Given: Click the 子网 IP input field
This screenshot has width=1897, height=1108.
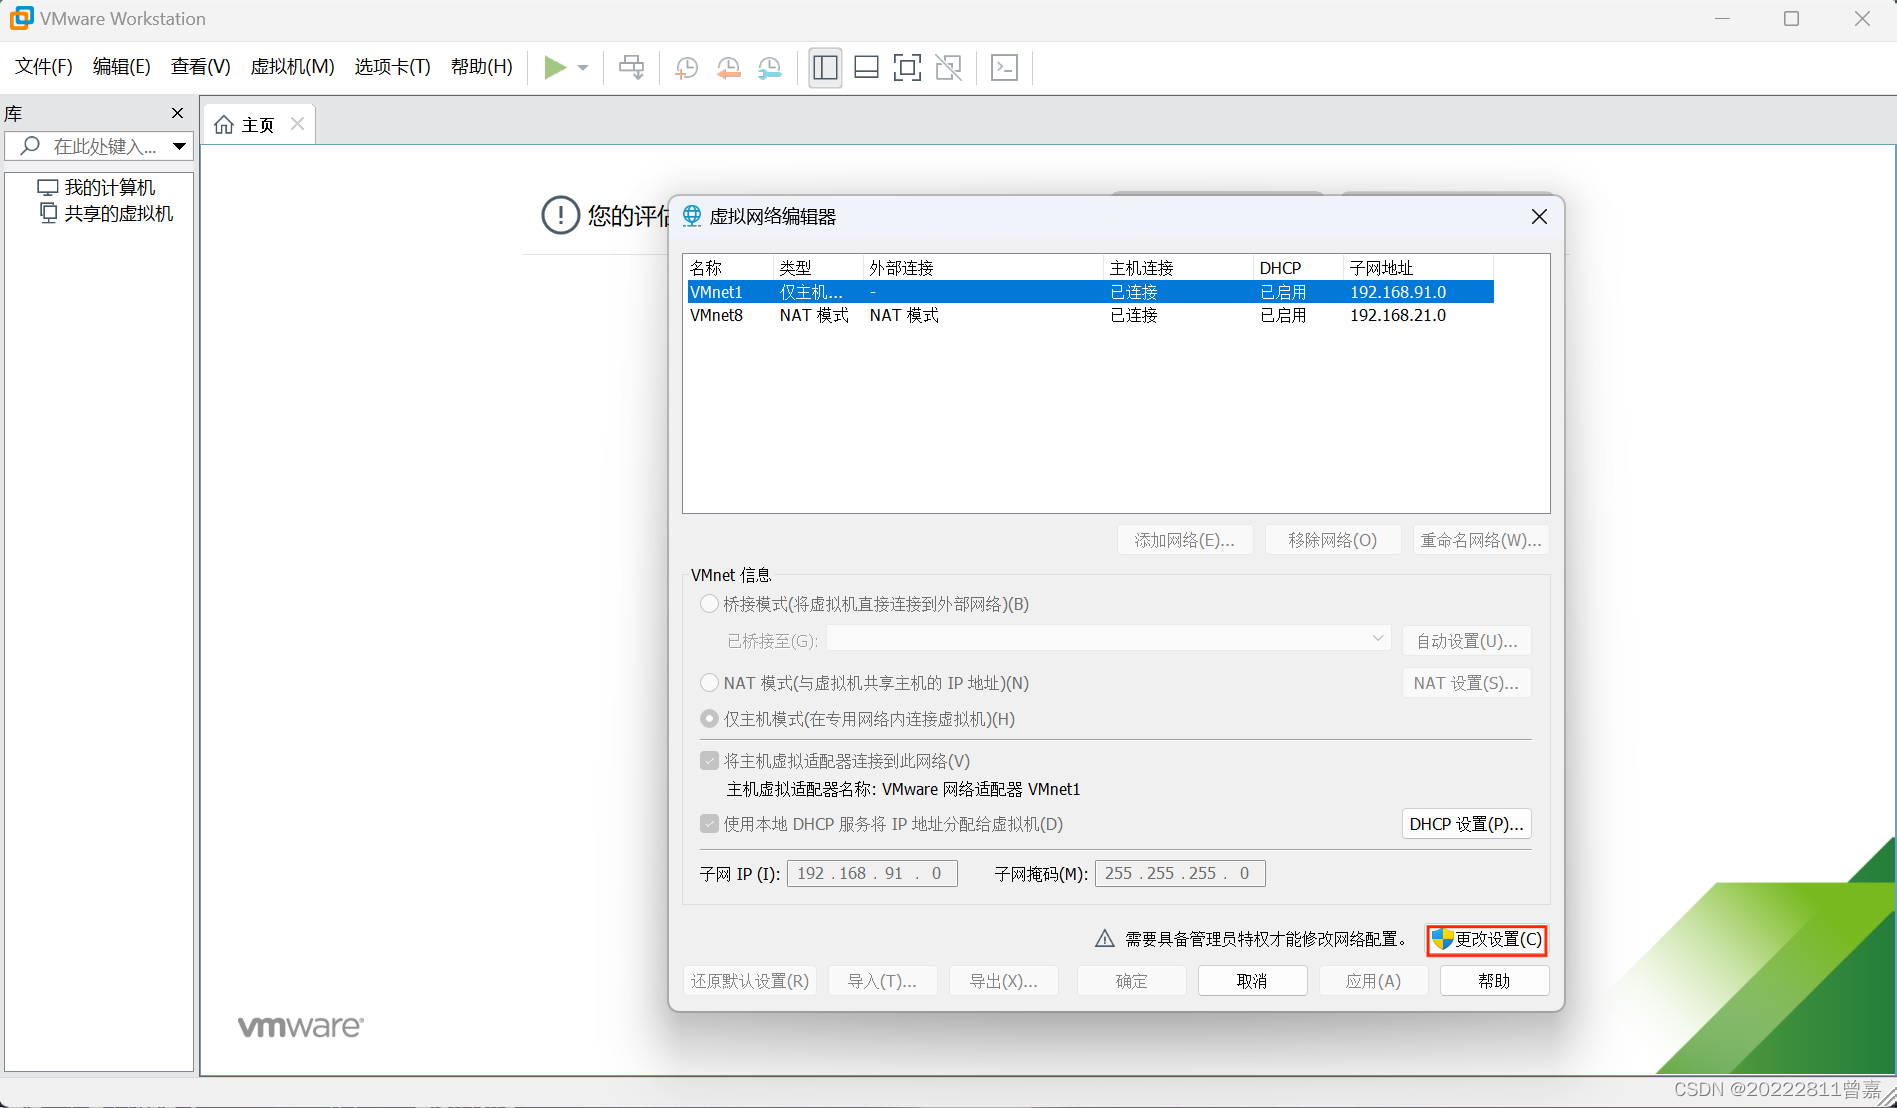Looking at the screenshot, I should [872, 873].
